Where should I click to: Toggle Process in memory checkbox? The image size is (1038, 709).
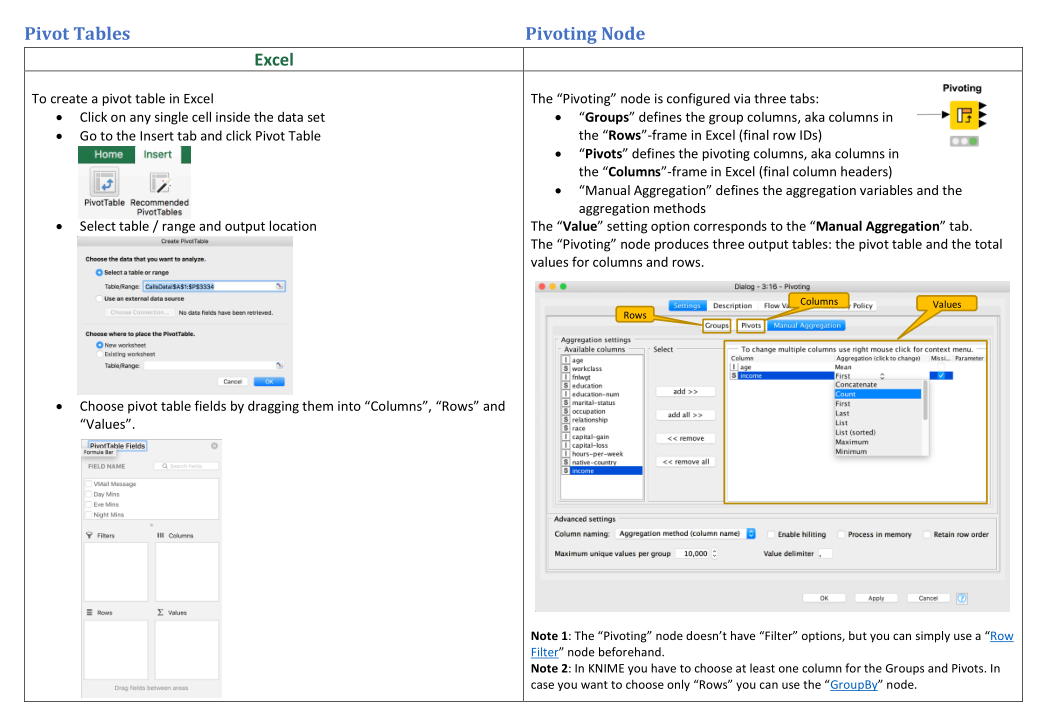click(841, 534)
